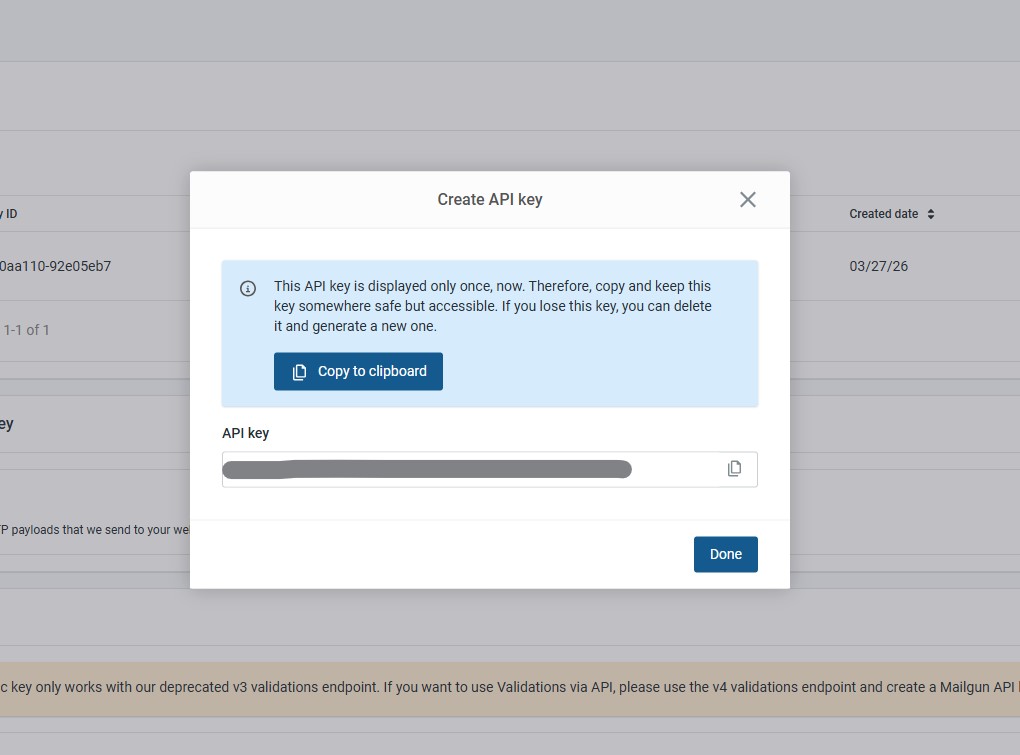
Task: Click the info icon in blue notice
Action: (248, 289)
